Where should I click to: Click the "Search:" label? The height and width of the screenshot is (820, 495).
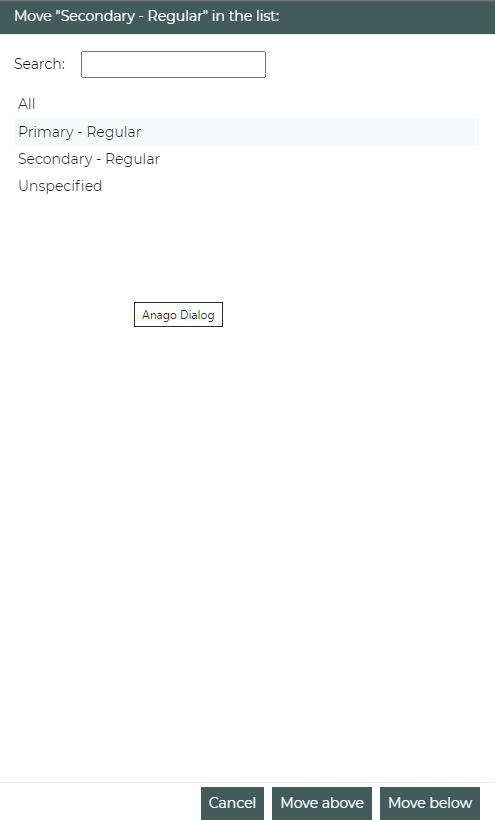click(40, 64)
